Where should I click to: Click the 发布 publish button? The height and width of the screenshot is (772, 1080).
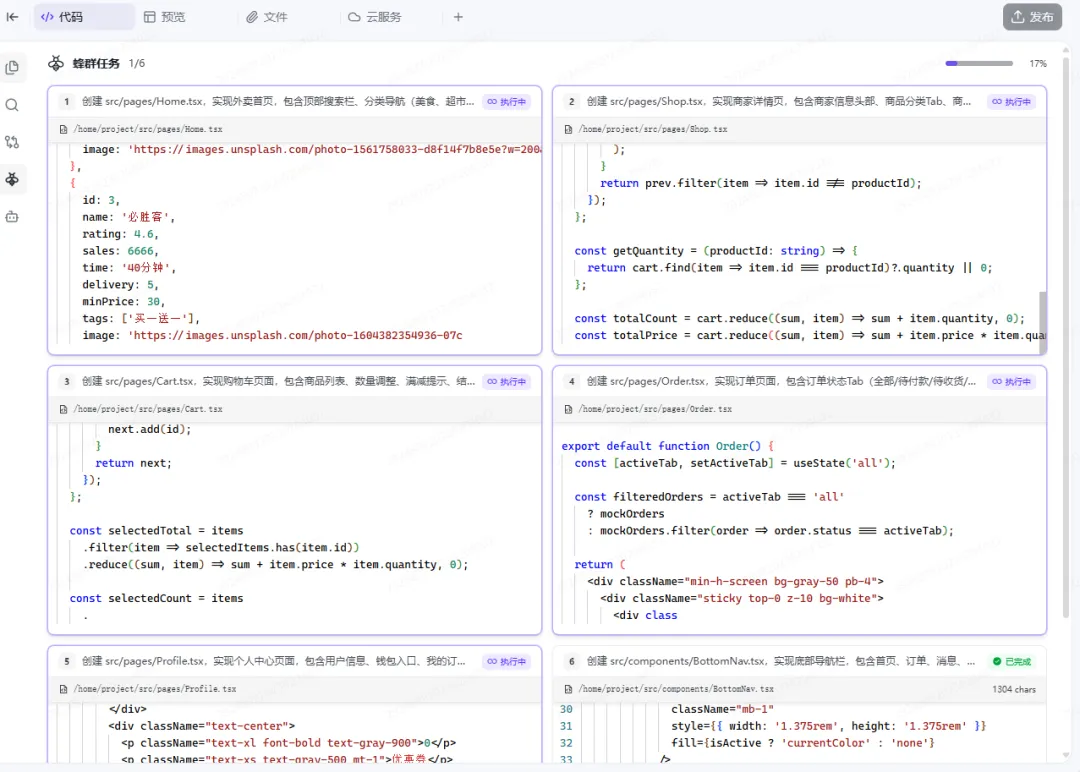[x=1032, y=17]
